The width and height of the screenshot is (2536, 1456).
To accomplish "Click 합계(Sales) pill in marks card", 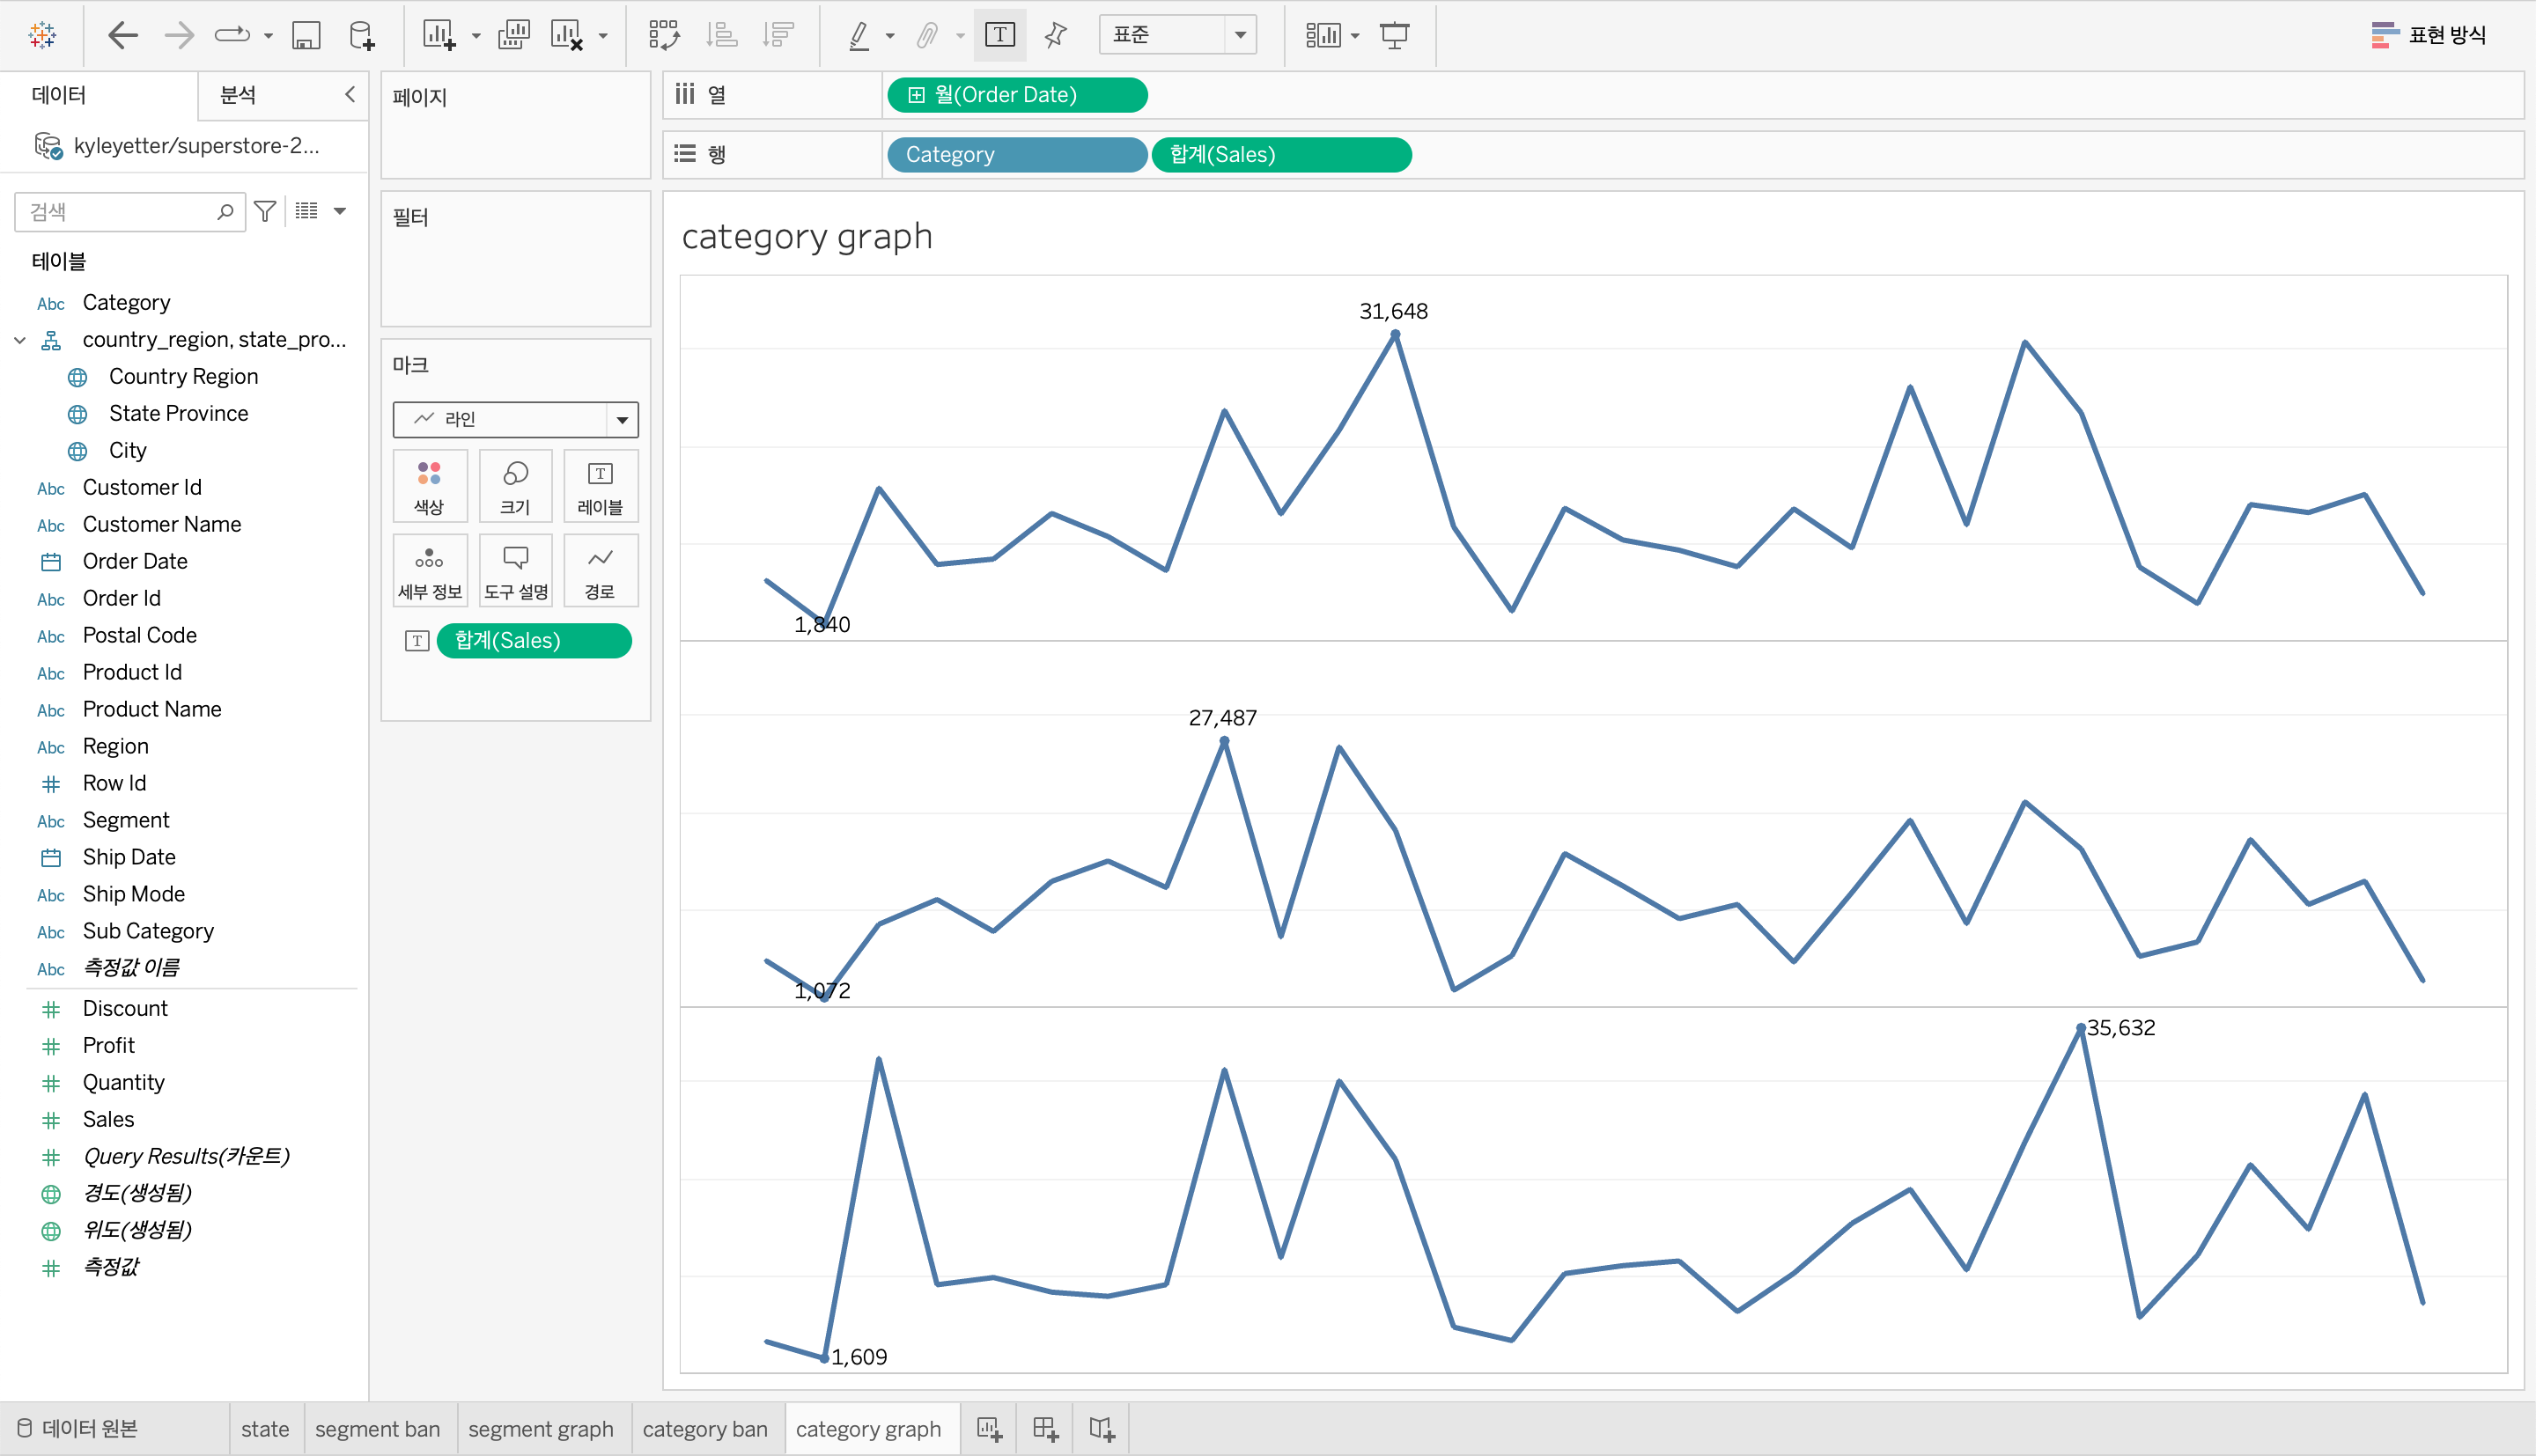I will pyautogui.click(x=534, y=640).
